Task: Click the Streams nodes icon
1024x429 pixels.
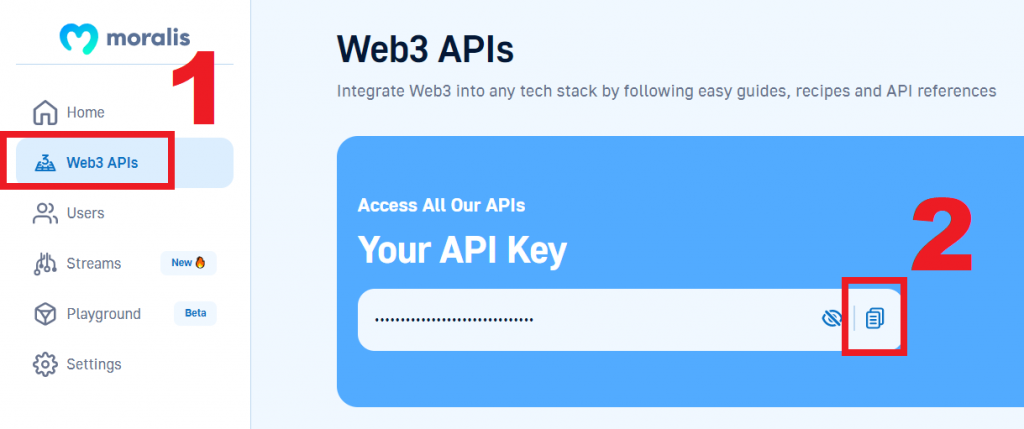Action: coord(45,264)
